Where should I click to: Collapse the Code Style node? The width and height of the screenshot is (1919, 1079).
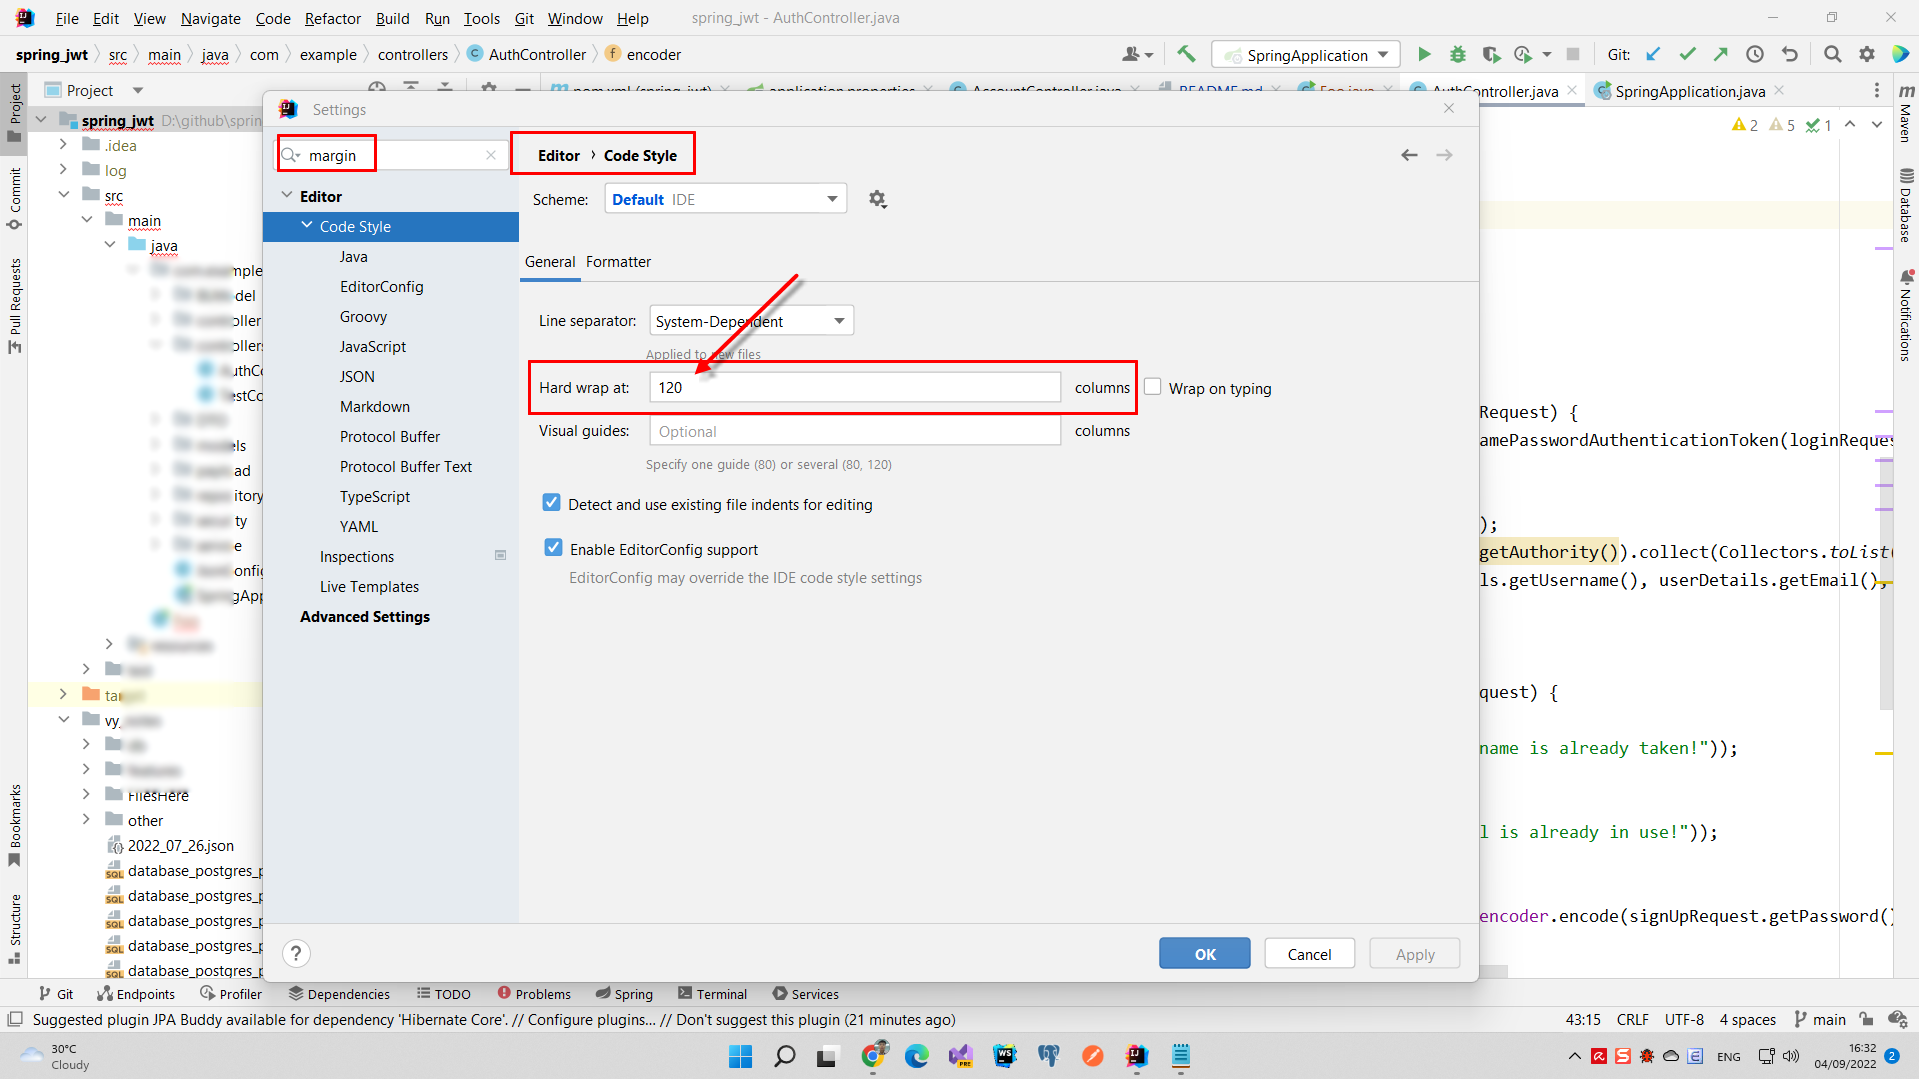[x=307, y=226]
